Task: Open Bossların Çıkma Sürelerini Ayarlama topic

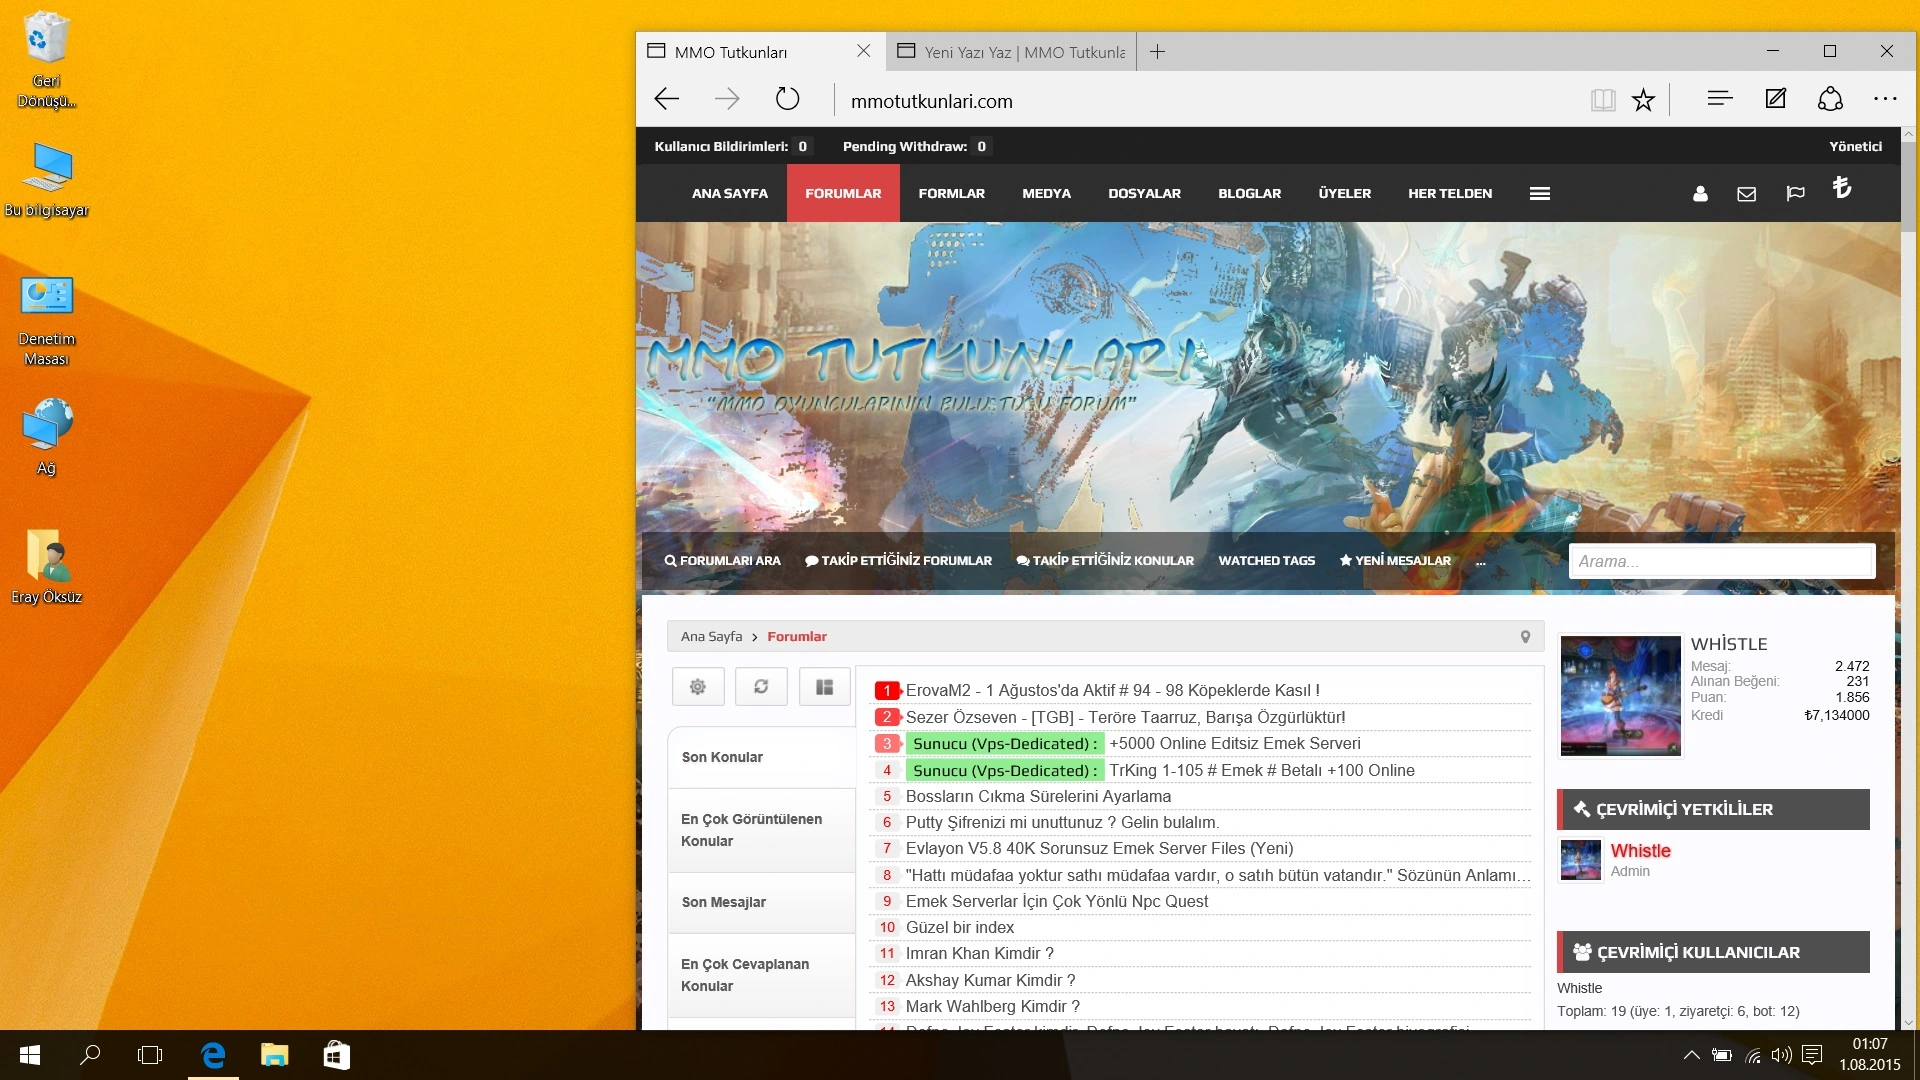Action: point(1038,797)
